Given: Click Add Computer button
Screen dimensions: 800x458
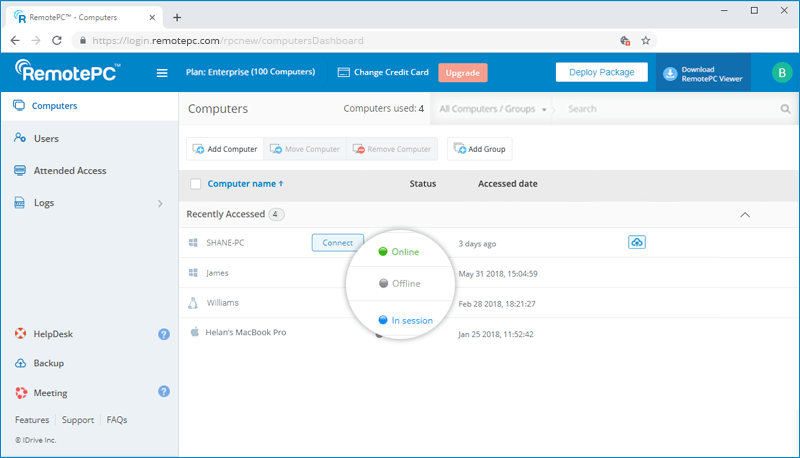Looking at the screenshot, I should [225, 149].
